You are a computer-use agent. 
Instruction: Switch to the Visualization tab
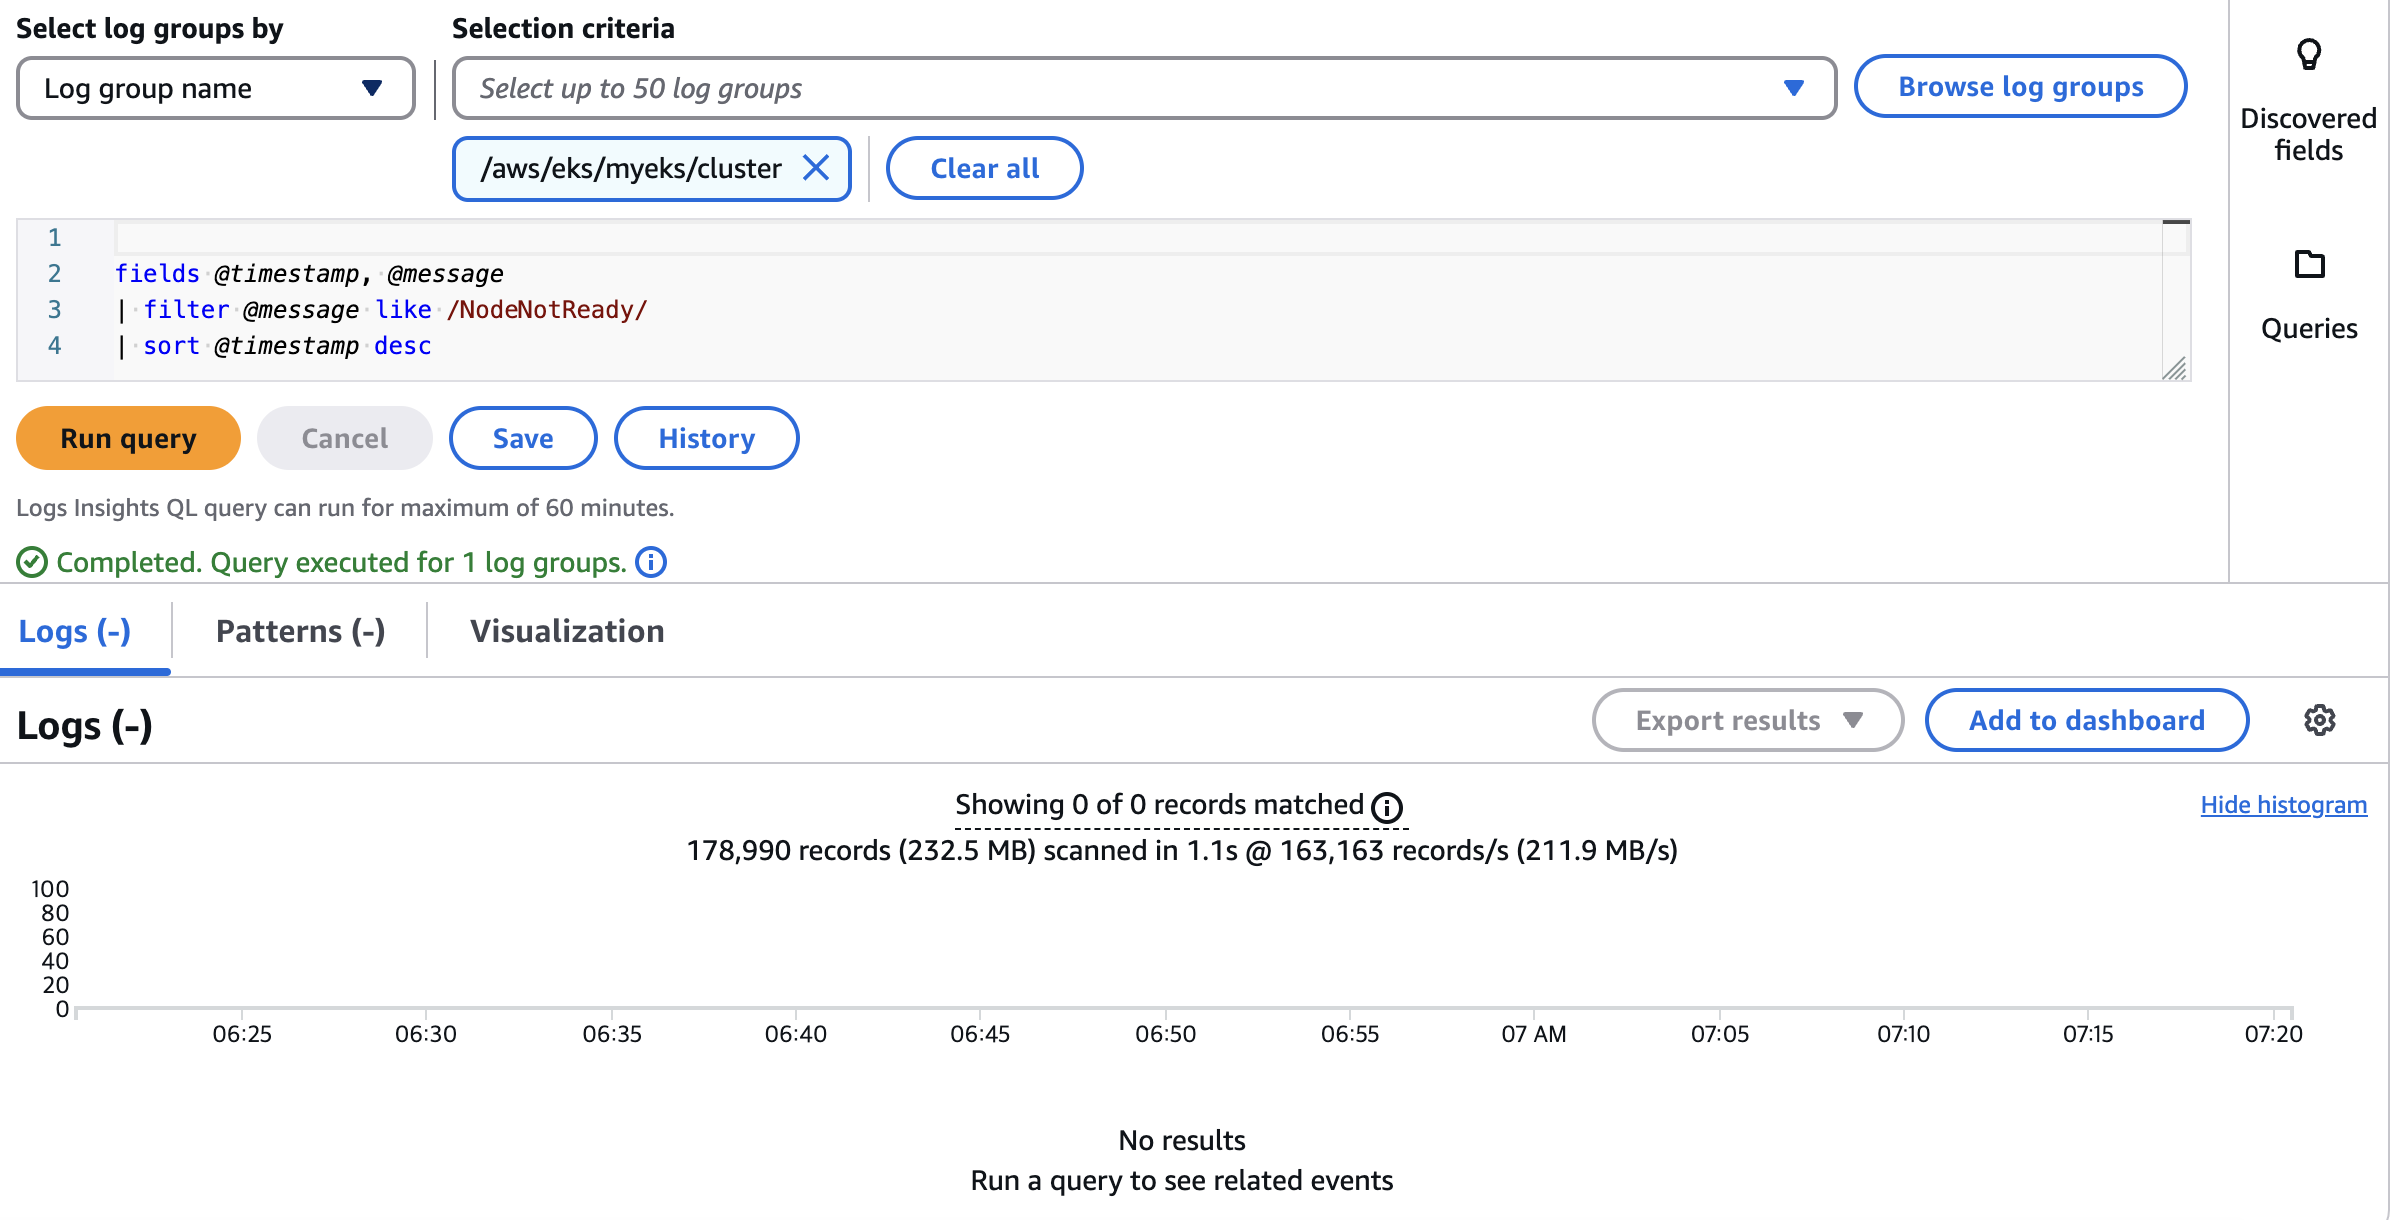click(x=567, y=631)
